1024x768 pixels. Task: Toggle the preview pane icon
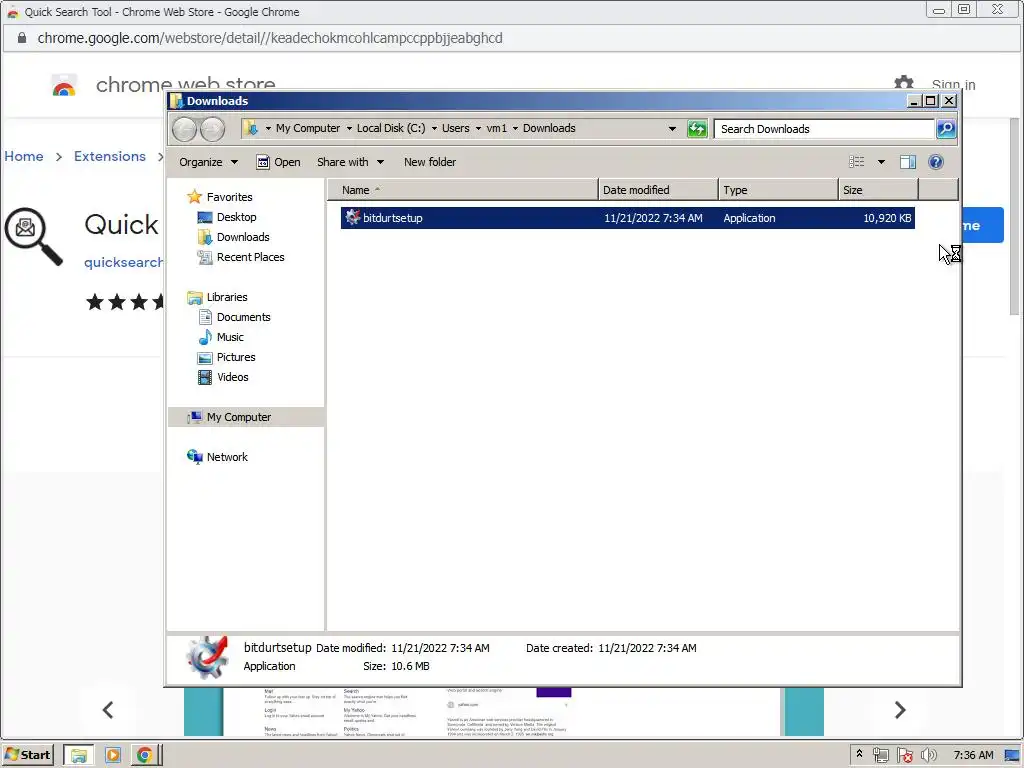pyautogui.click(x=908, y=162)
